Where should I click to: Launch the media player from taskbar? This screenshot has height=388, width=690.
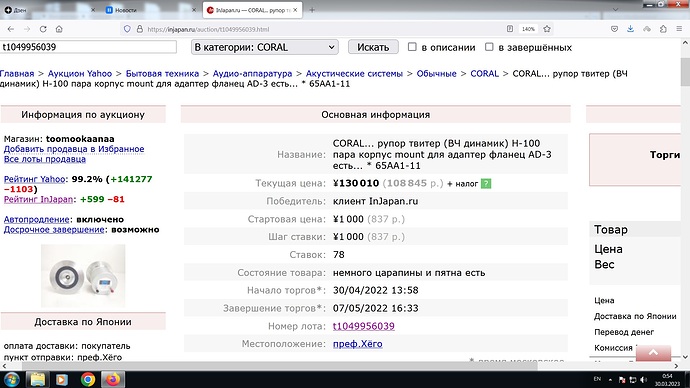point(62,379)
